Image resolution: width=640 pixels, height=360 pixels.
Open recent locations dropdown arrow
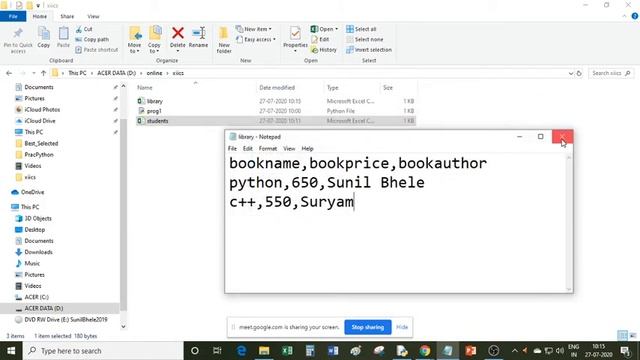click(33, 73)
